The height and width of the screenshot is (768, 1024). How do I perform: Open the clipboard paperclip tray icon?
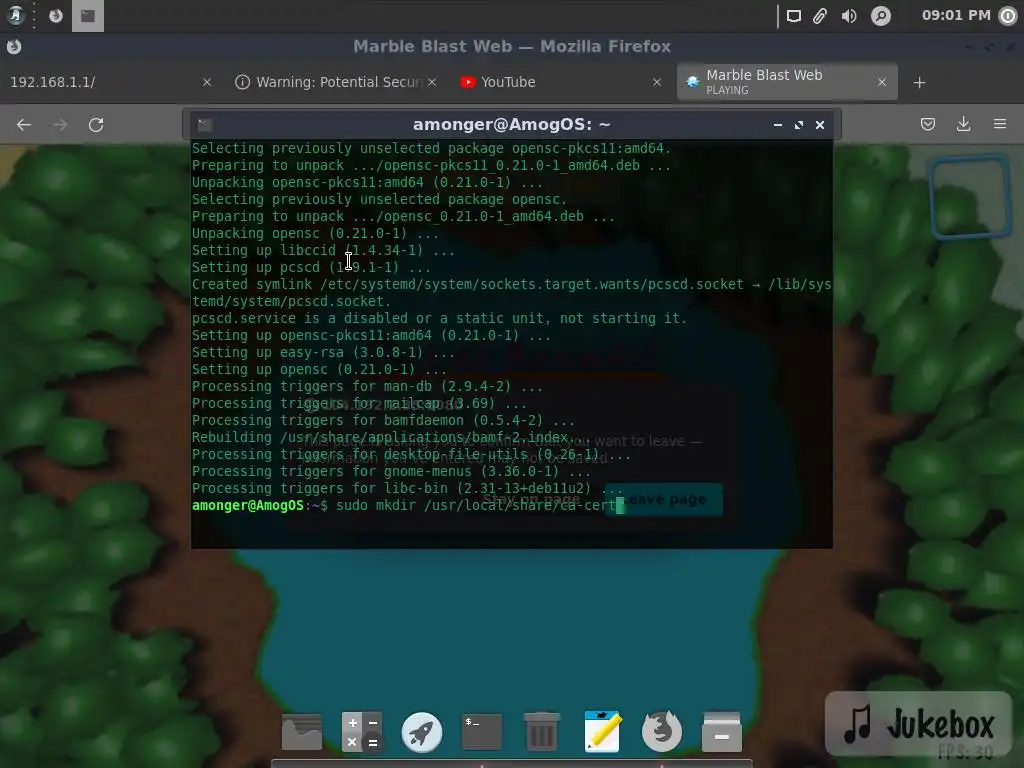pos(820,16)
